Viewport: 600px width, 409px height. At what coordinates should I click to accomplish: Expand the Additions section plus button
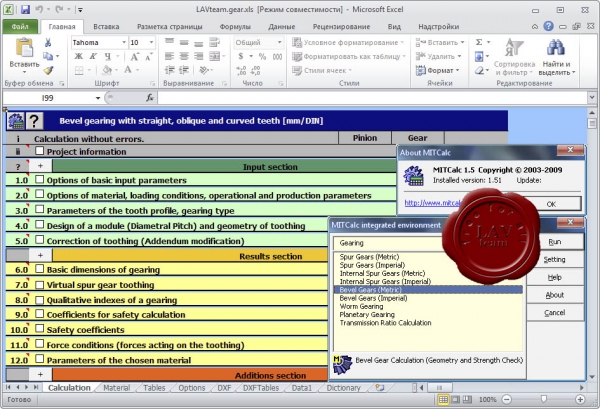click(40, 374)
